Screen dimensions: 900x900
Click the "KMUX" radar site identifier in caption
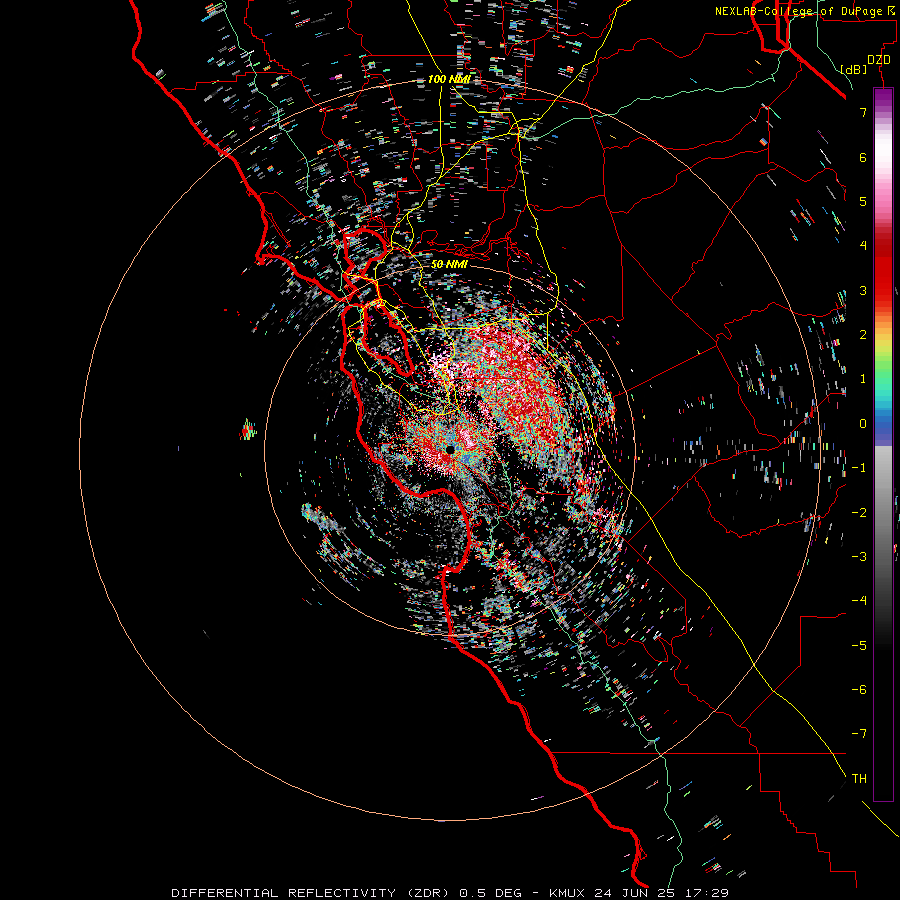[567, 893]
